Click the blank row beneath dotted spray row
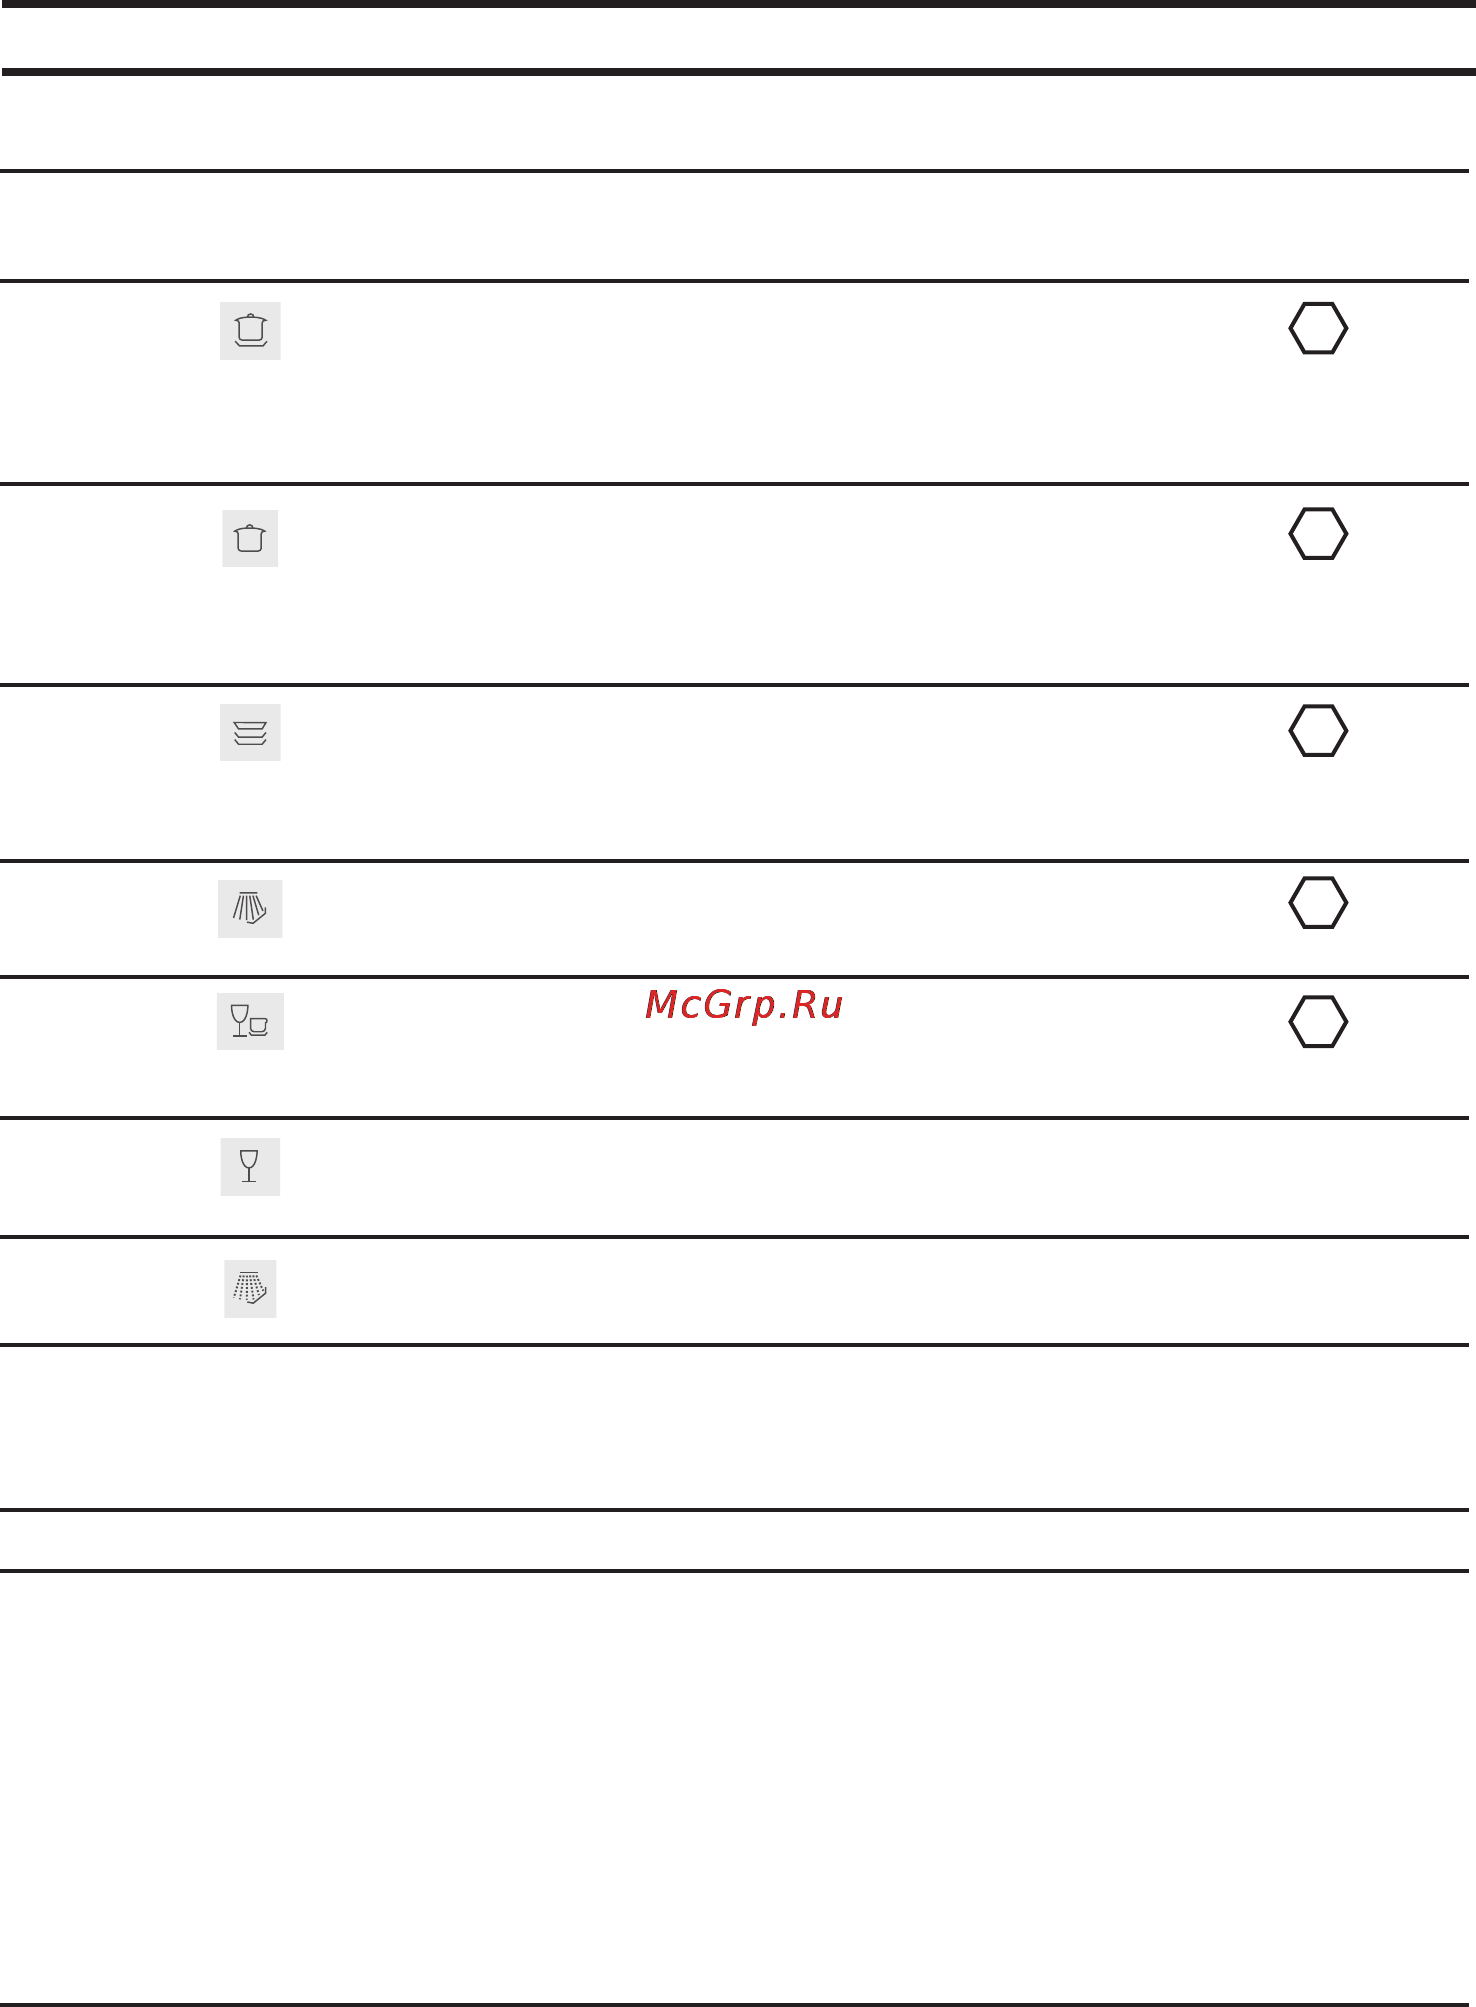Image resolution: width=1476 pixels, height=2007 pixels. [735, 1428]
